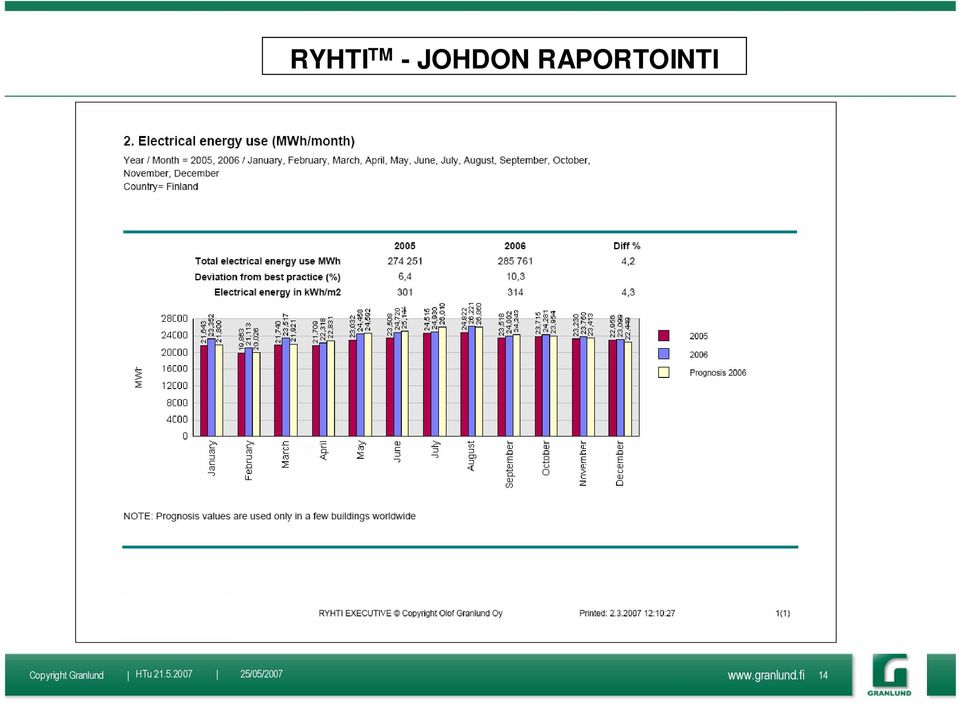This screenshot has width=959, height=714.
Task: Click kWh/m2 value 314
Action: 515,292
